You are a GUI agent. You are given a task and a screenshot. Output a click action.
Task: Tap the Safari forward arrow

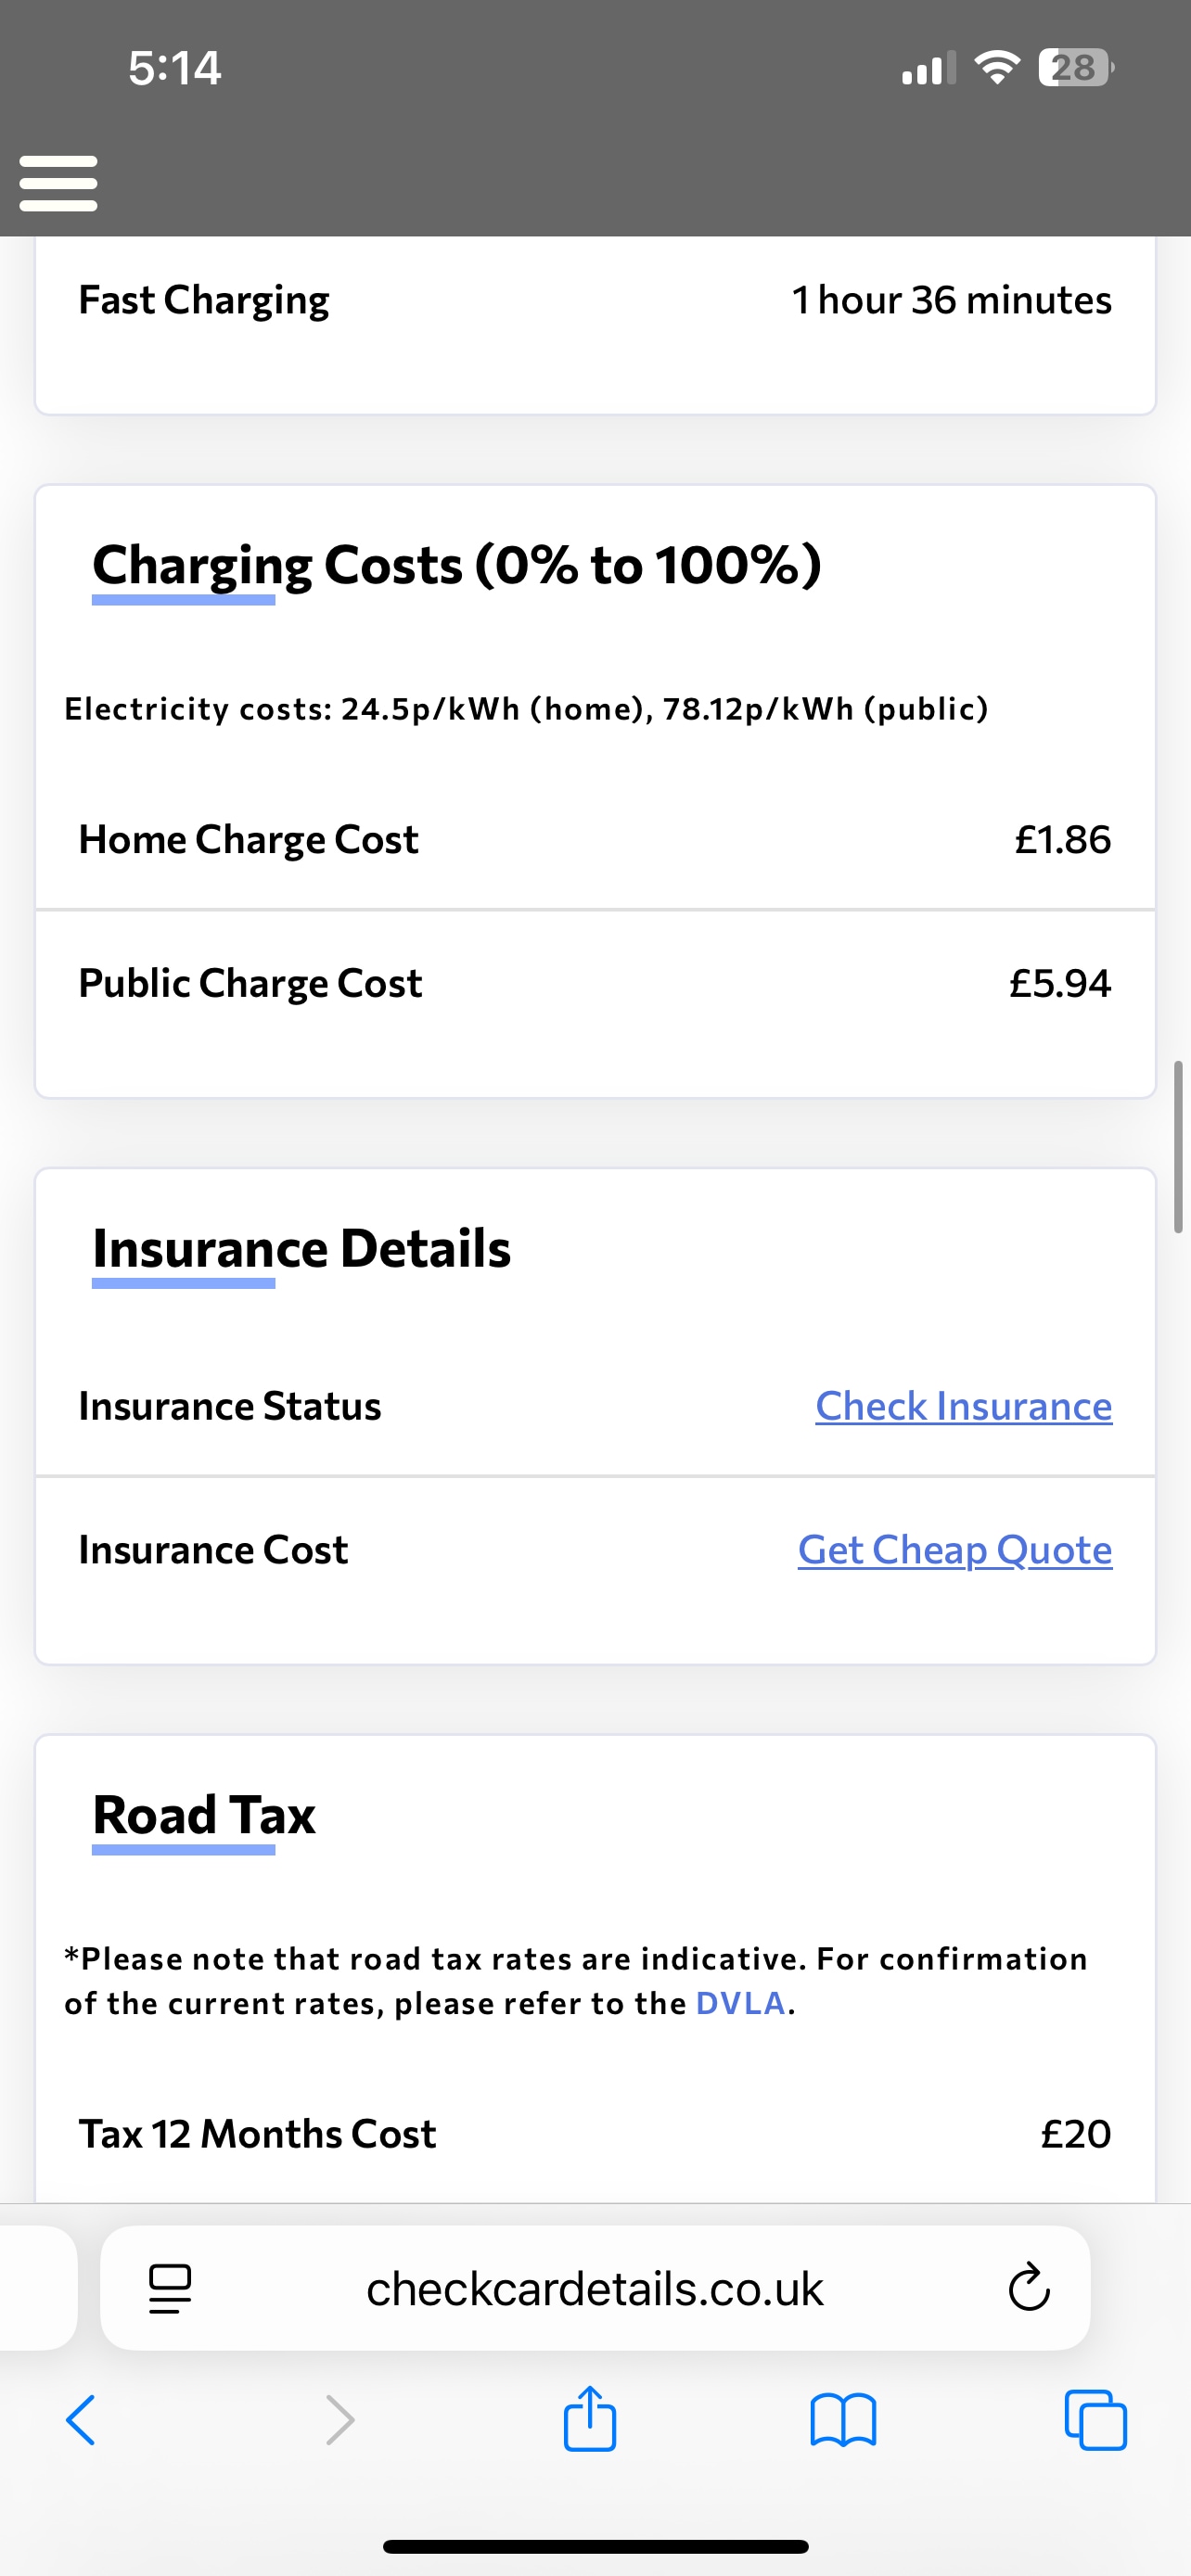coord(340,2420)
